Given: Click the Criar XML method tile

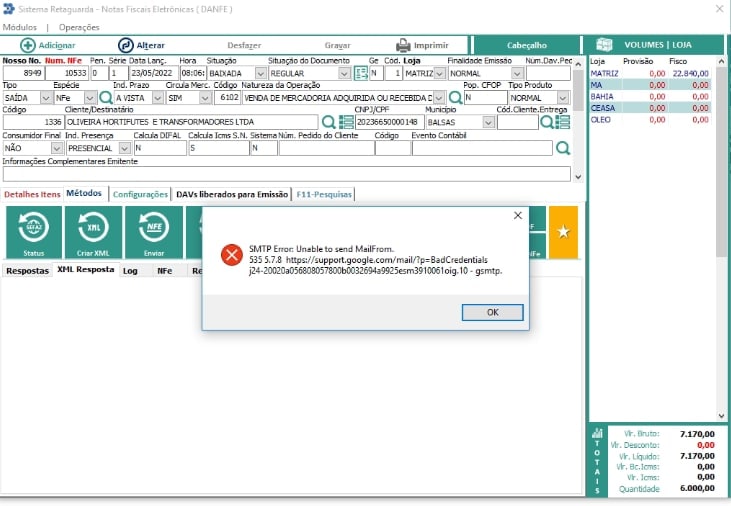Looking at the screenshot, I should (93, 232).
